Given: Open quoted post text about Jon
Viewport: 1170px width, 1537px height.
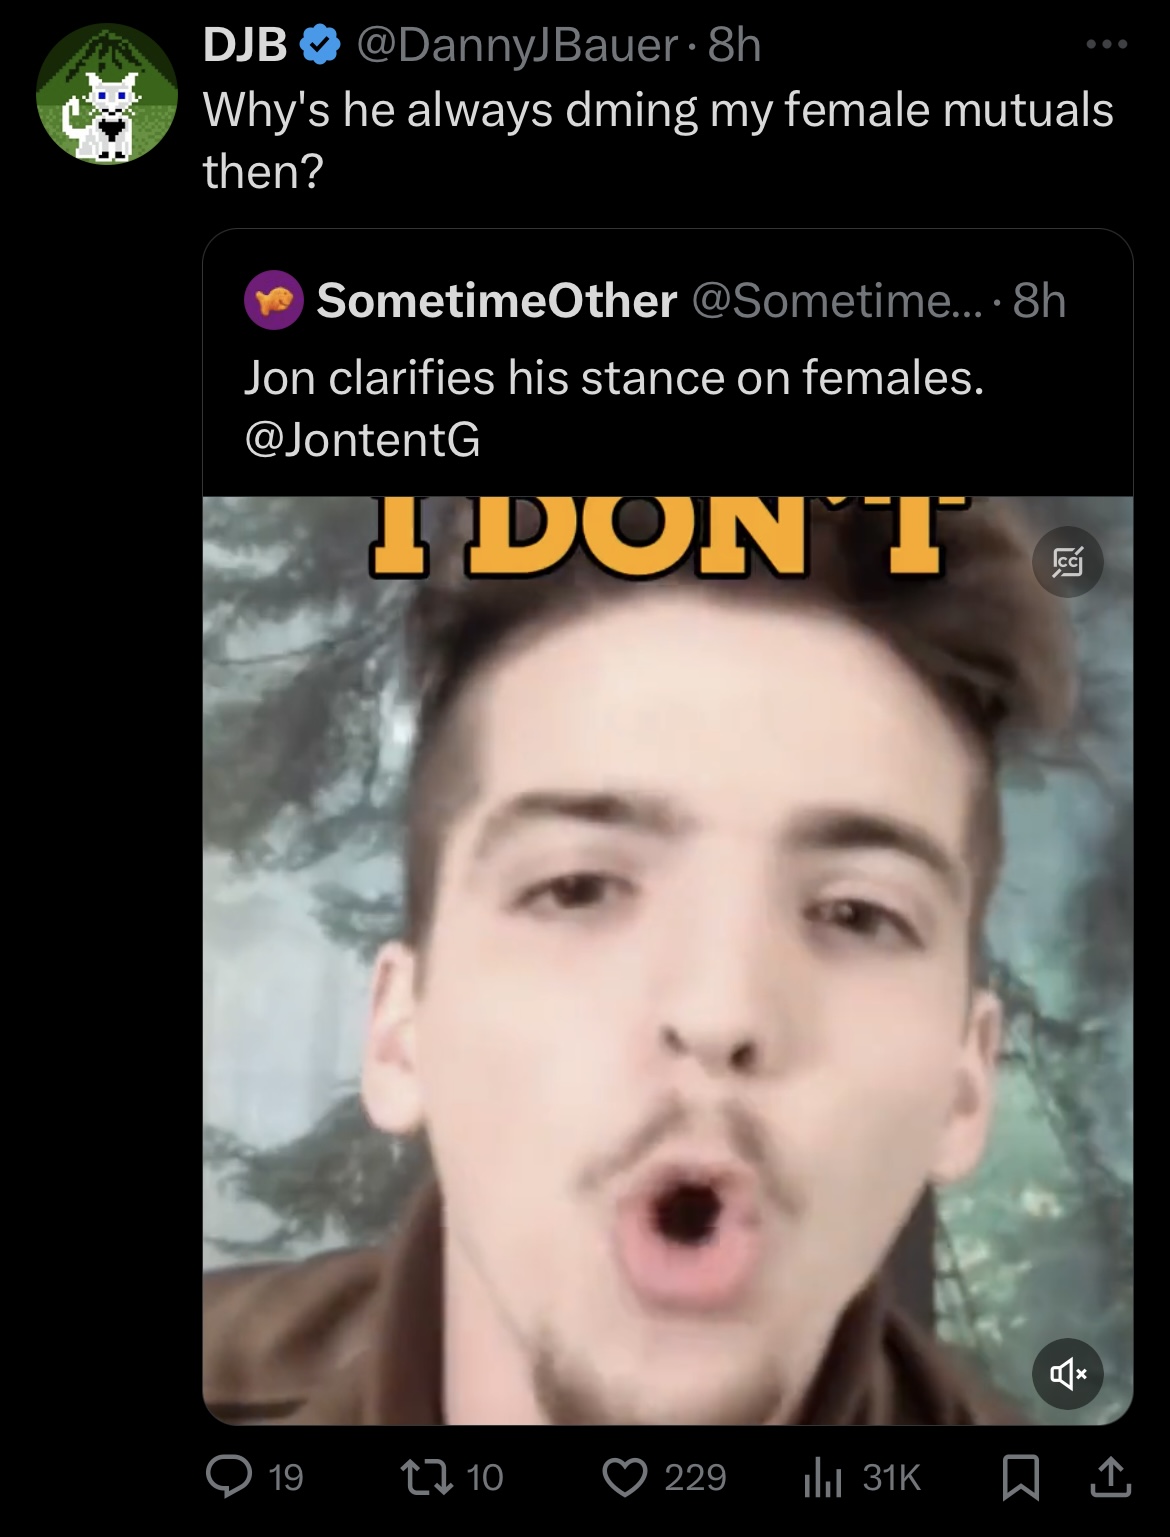Looking at the screenshot, I should click(614, 377).
